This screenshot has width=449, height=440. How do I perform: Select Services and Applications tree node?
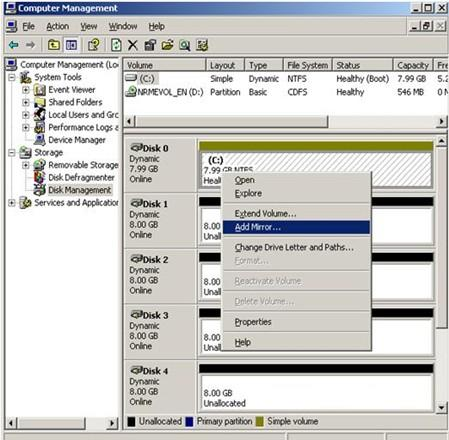click(x=76, y=203)
